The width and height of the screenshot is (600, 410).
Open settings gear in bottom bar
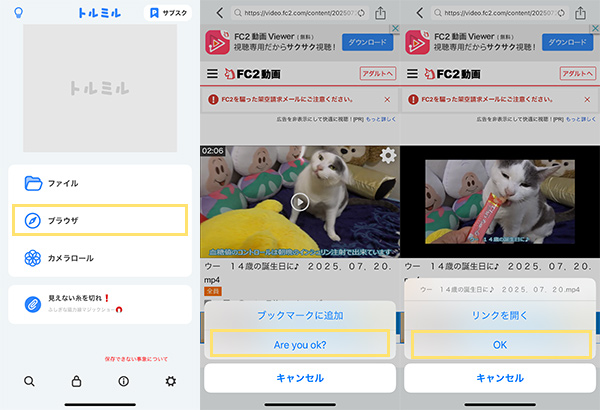(171, 381)
